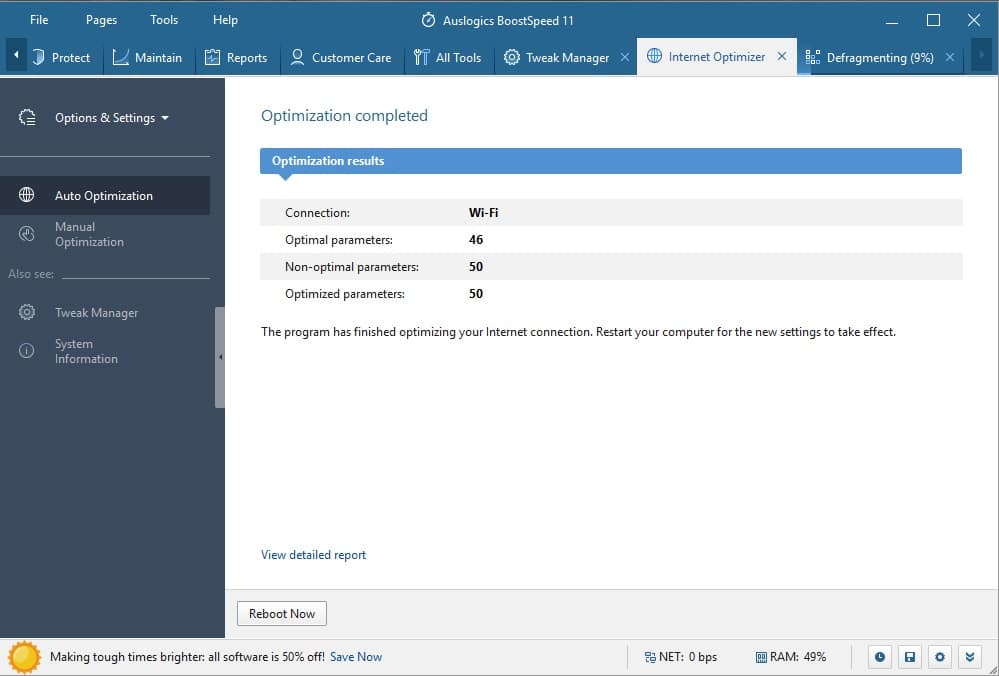
Task: Click the Tweak Manager tab gear icon
Action: [x=512, y=57]
